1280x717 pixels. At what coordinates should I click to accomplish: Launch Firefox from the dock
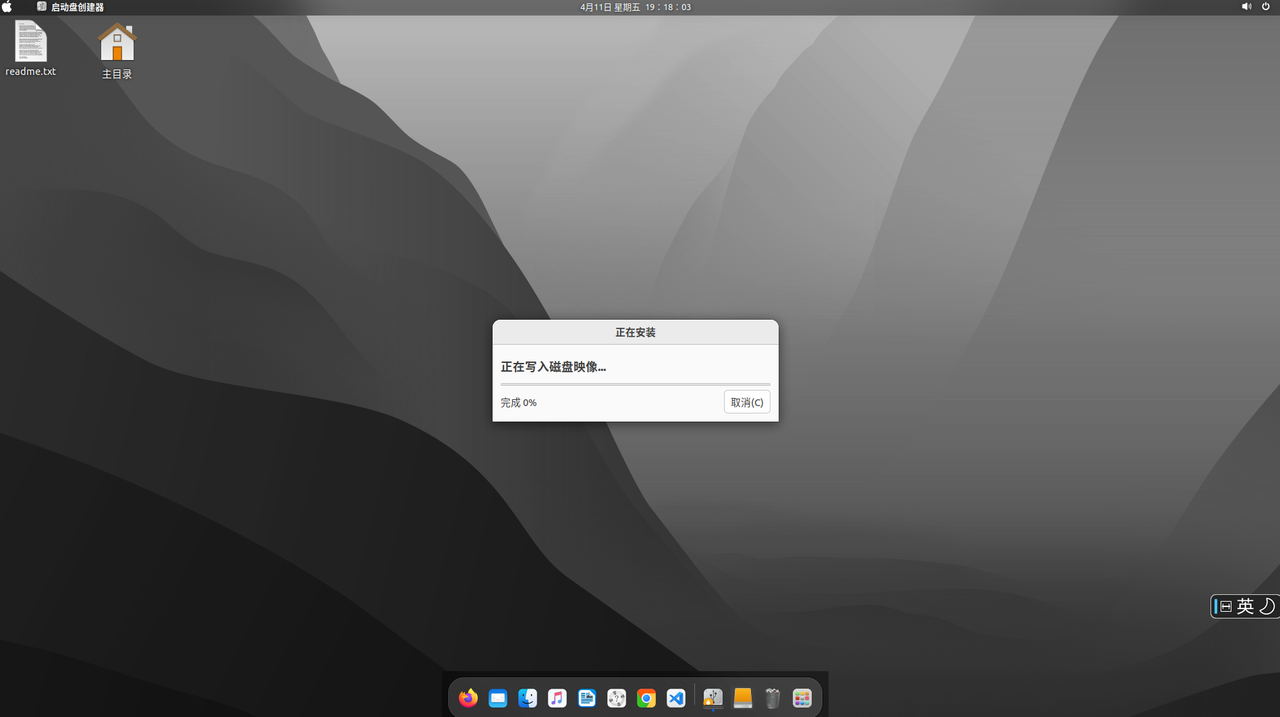tap(468, 698)
